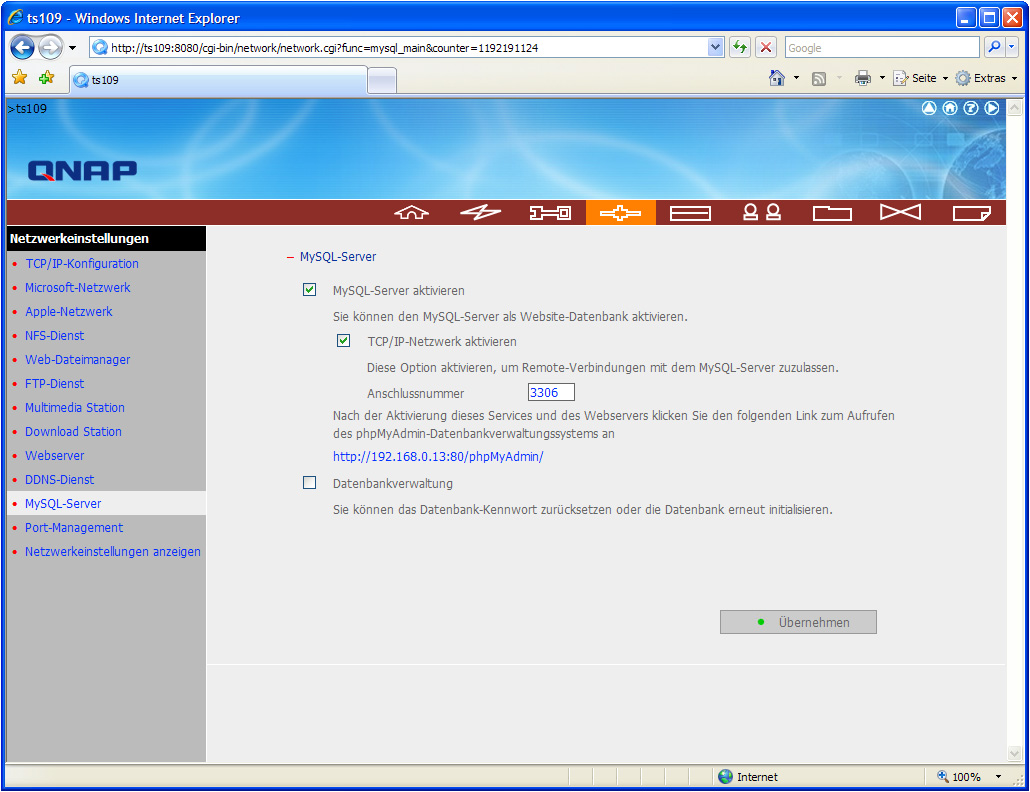Click the 'Übernehmen' apply button
Image resolution: width=1030 pixels, height=792 pixels.
tap(798, 622)
